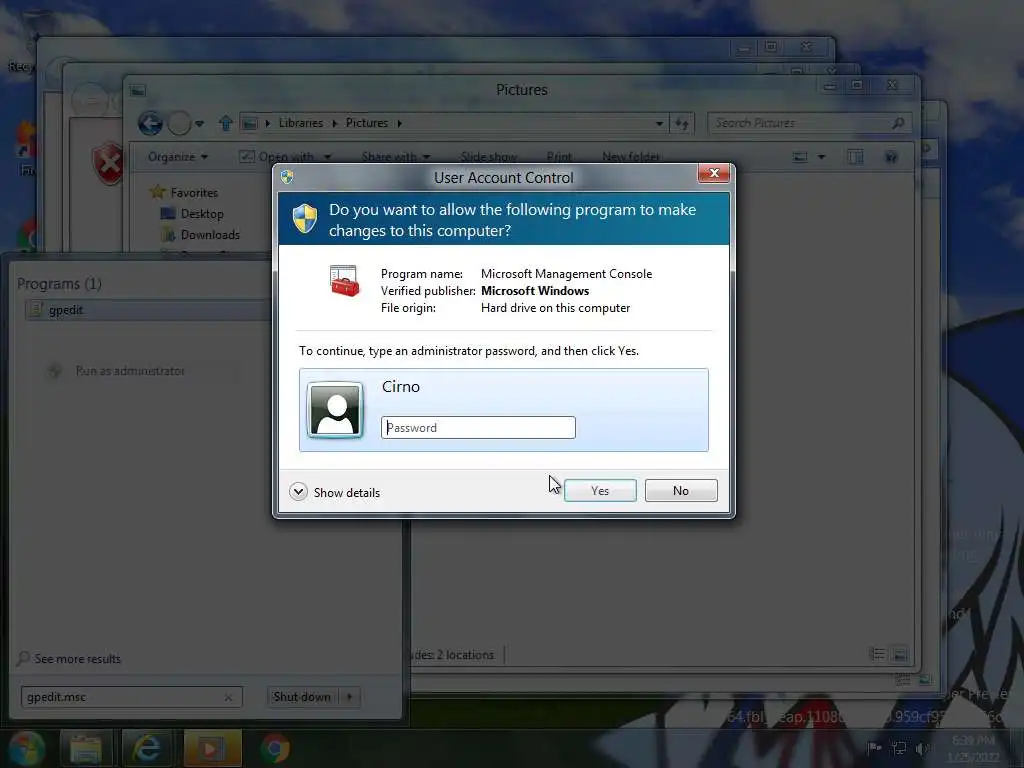The image size is (1024, 768).
Task: Choose Run as administrator context entry
Action: coord(130,371)
